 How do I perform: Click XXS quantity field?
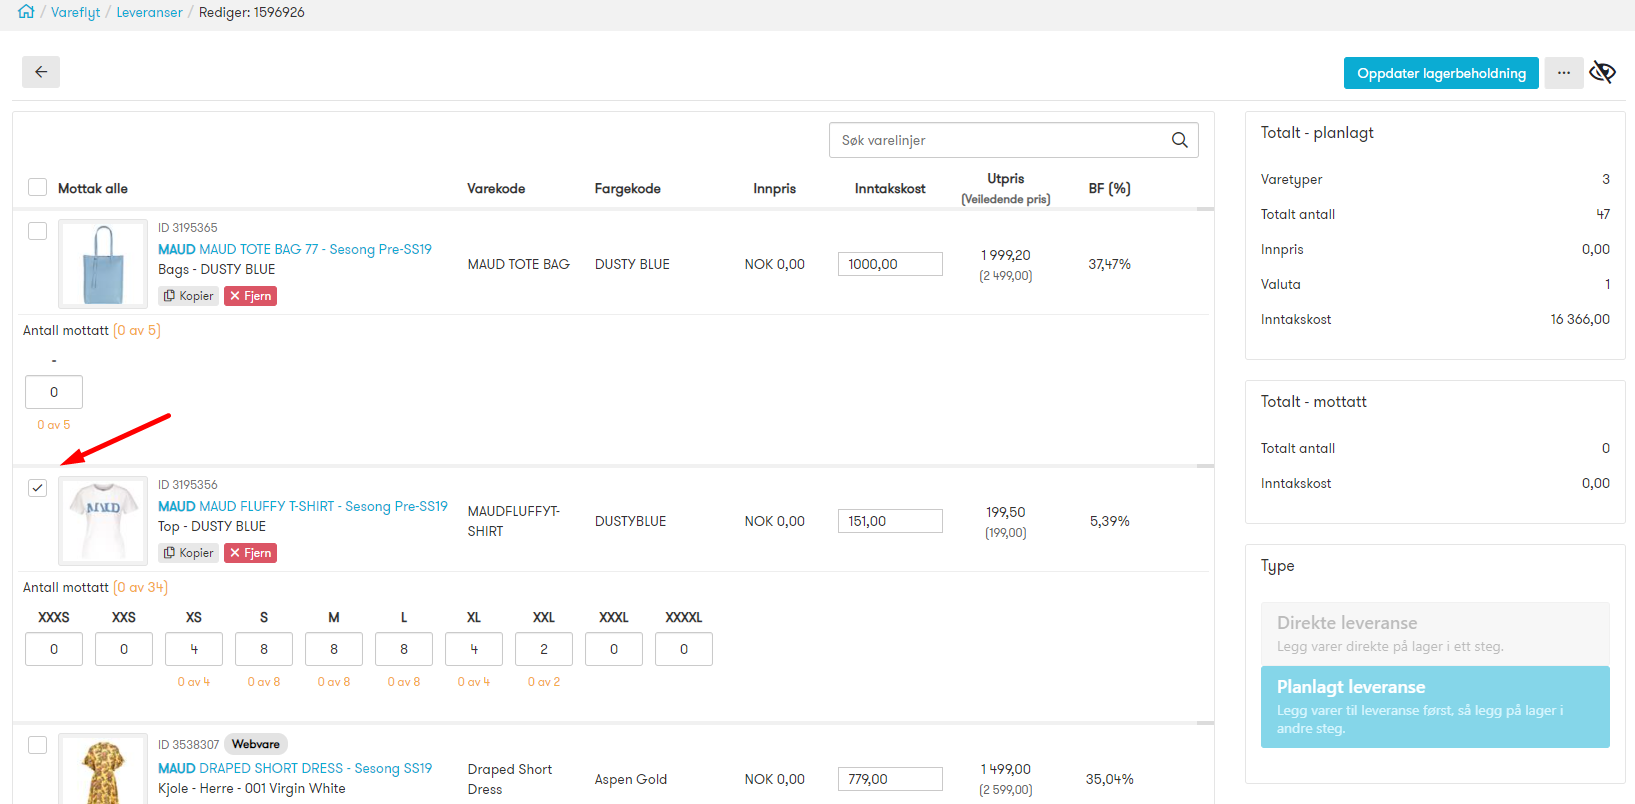[124, 649]
